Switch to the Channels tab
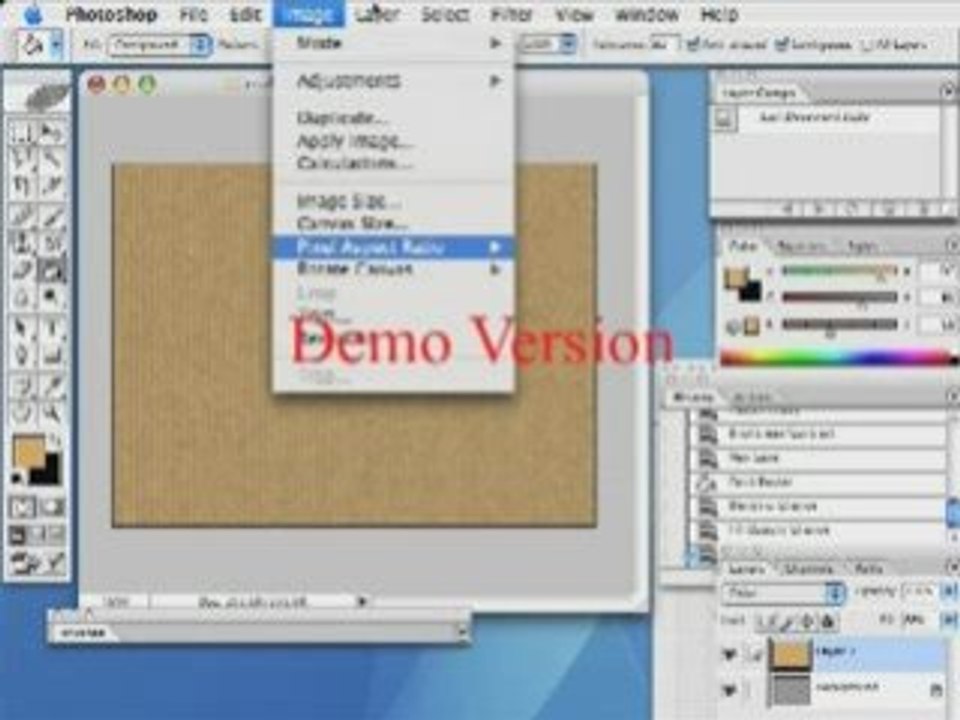The height and width of the screenshot is (720, 960). pyautogui.click(x=808, y=569)
